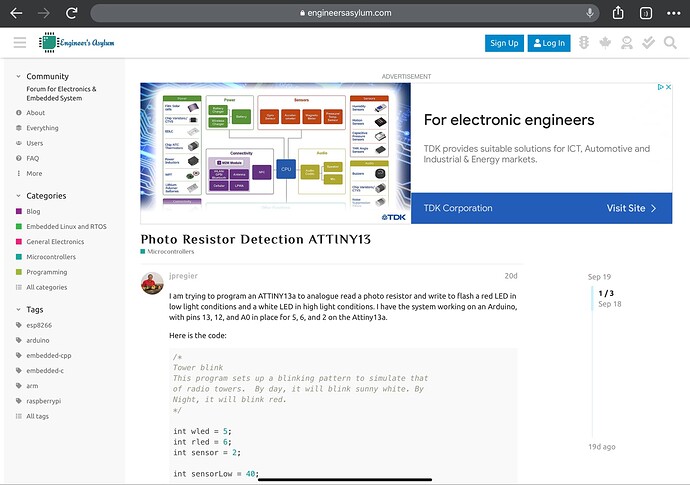Screen dimensions: 690x485
Task: Click the traffic light icon in header
Action: pyautogui.click(x=584, y=43)
